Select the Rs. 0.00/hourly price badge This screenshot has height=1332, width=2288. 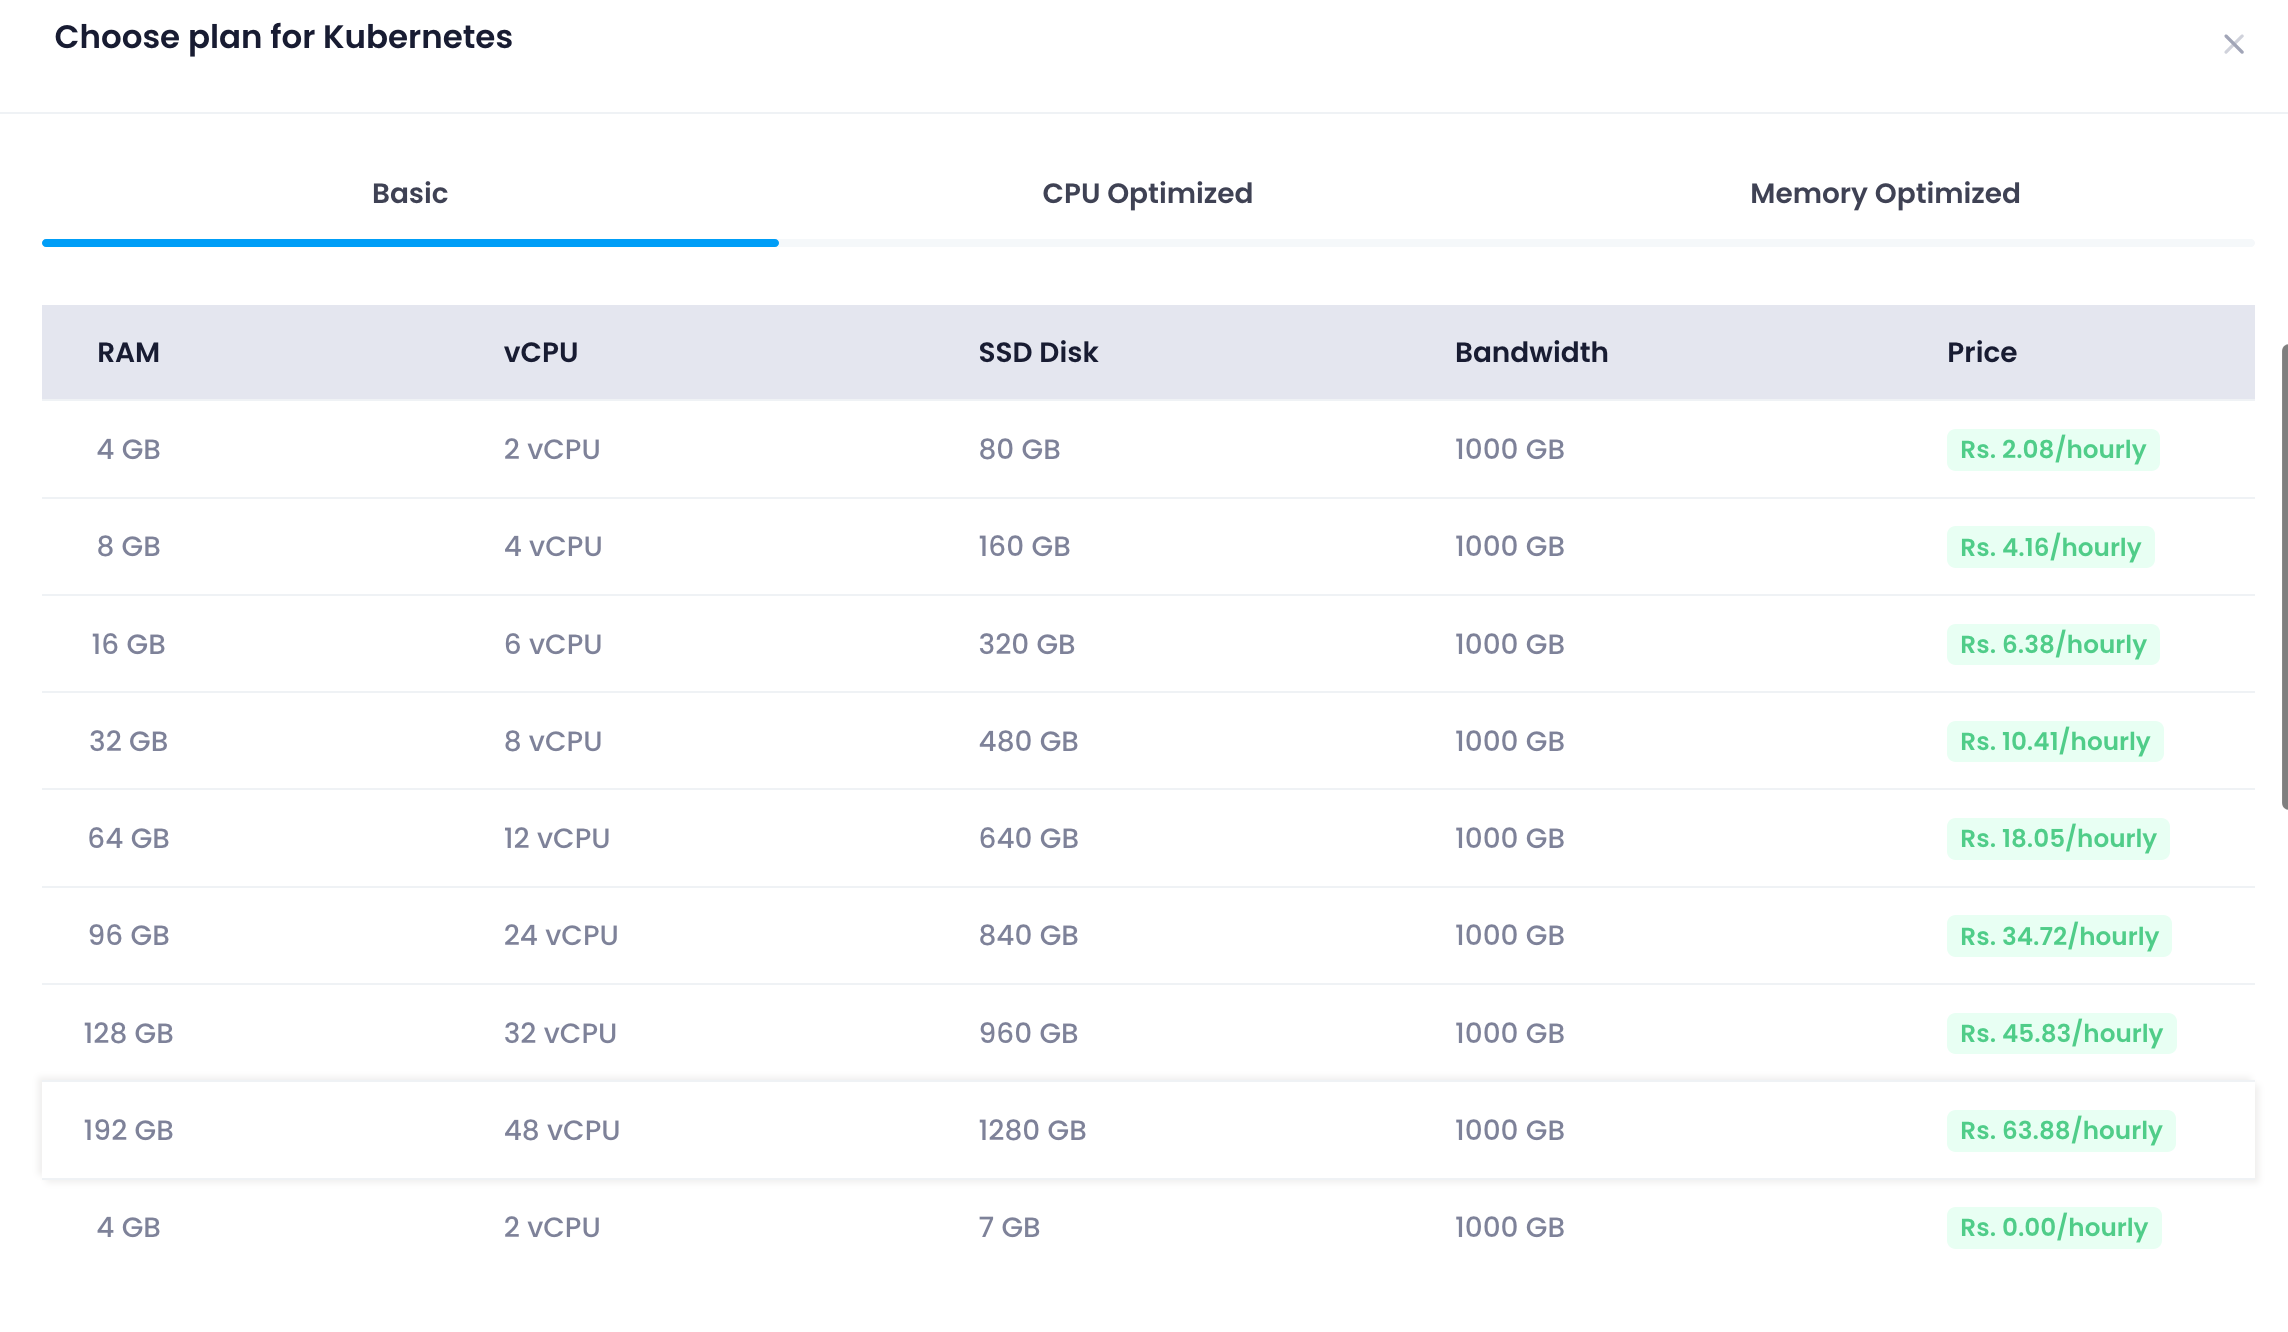(2054, 1227)
